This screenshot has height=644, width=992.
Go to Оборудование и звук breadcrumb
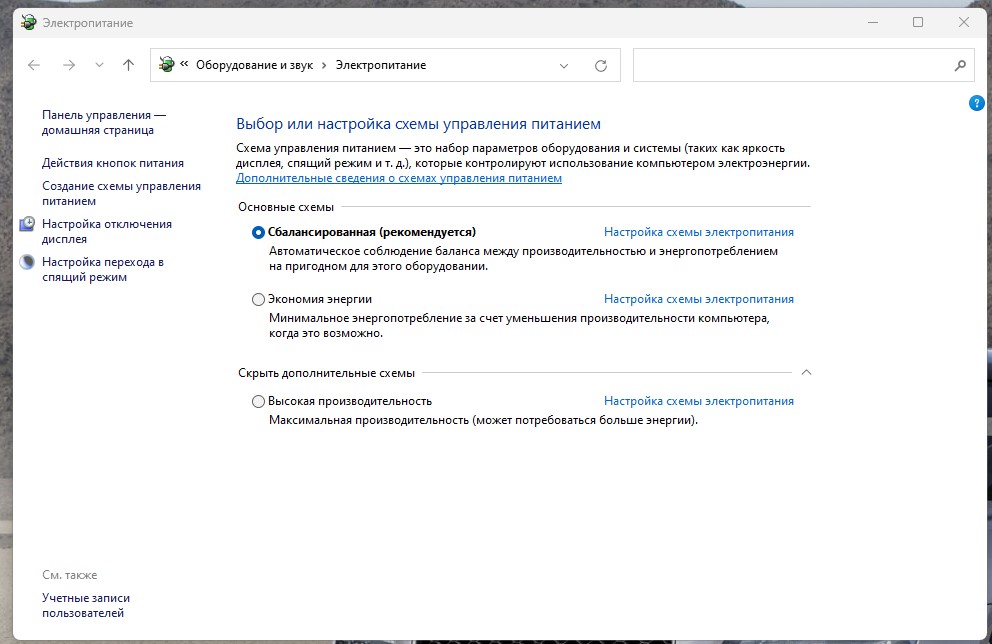[x=254, y=65]
